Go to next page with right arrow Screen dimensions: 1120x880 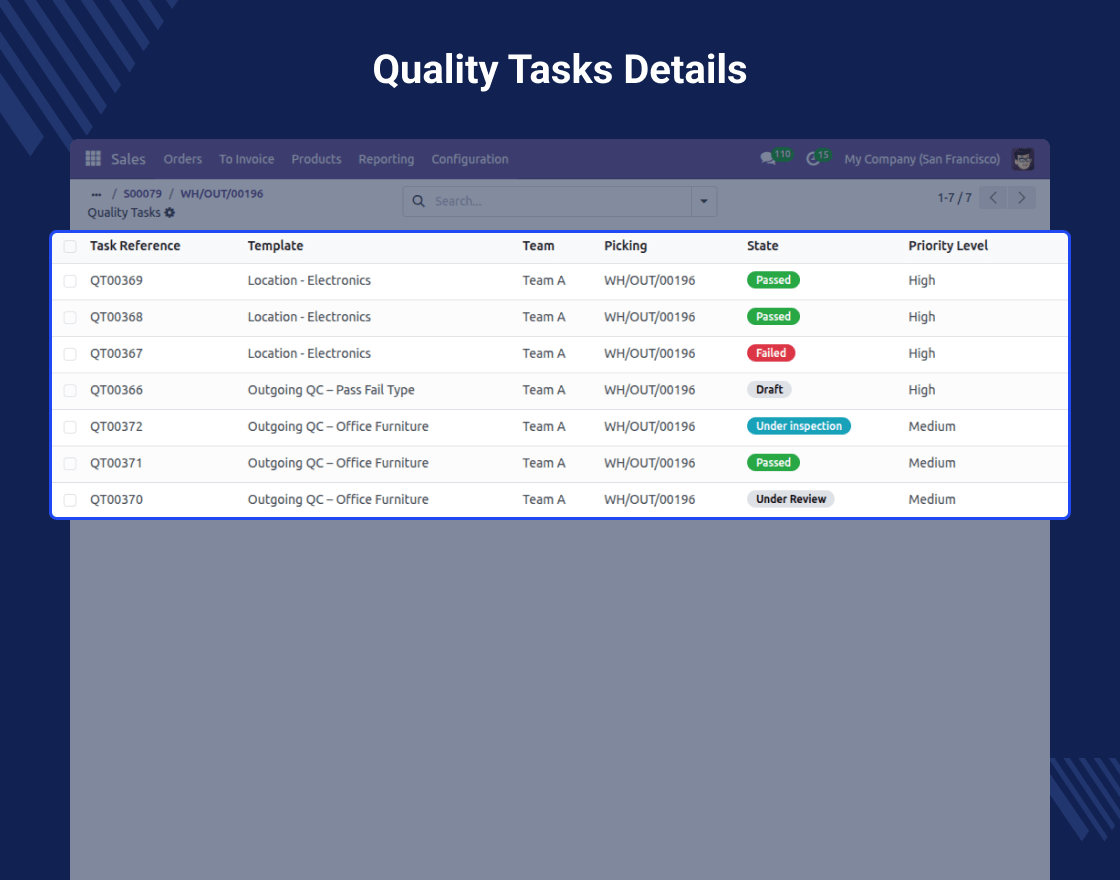[1021, 198]
